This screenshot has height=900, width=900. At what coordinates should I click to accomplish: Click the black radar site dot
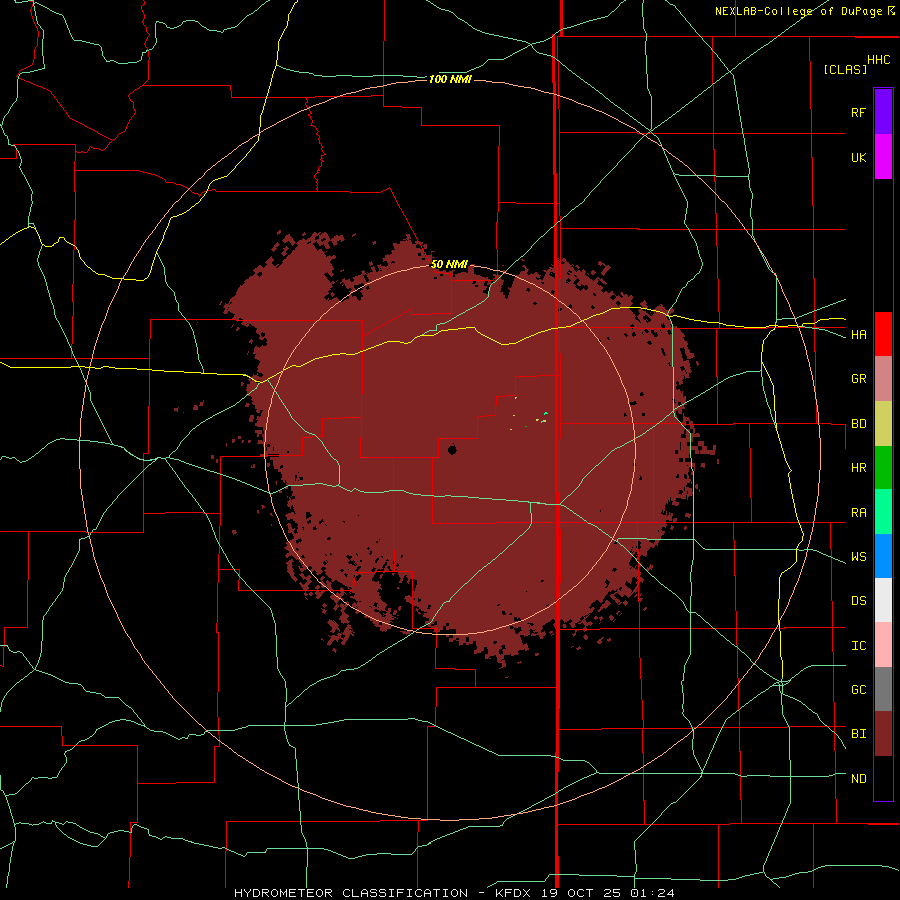(x=452, y=450)
